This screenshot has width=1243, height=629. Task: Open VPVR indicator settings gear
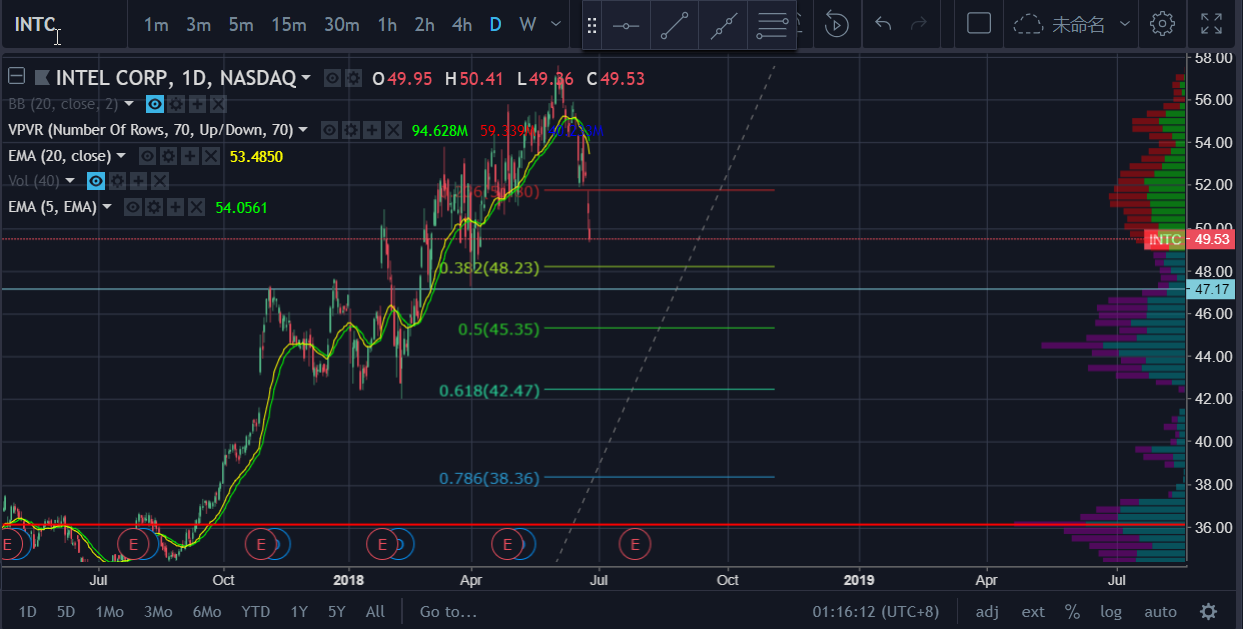[351, 130]
